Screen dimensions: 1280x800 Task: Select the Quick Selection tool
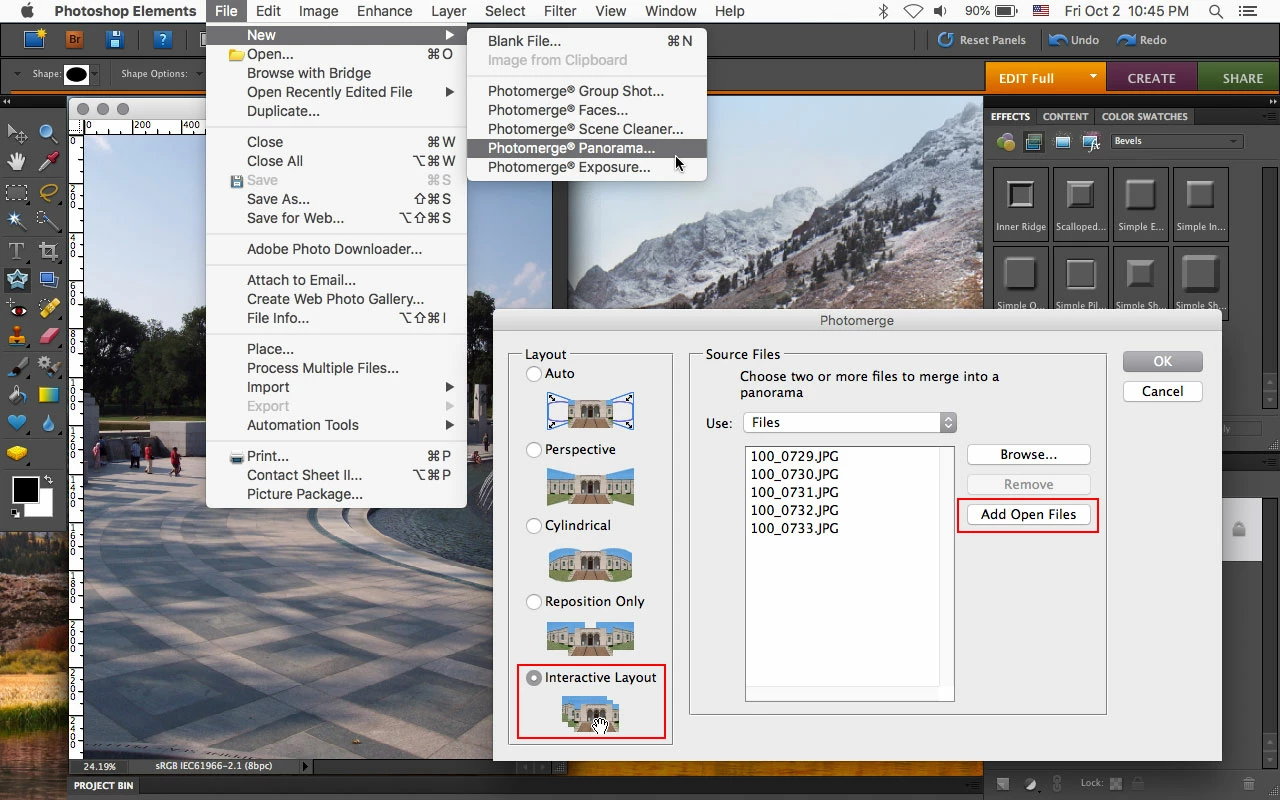[48, 220]
